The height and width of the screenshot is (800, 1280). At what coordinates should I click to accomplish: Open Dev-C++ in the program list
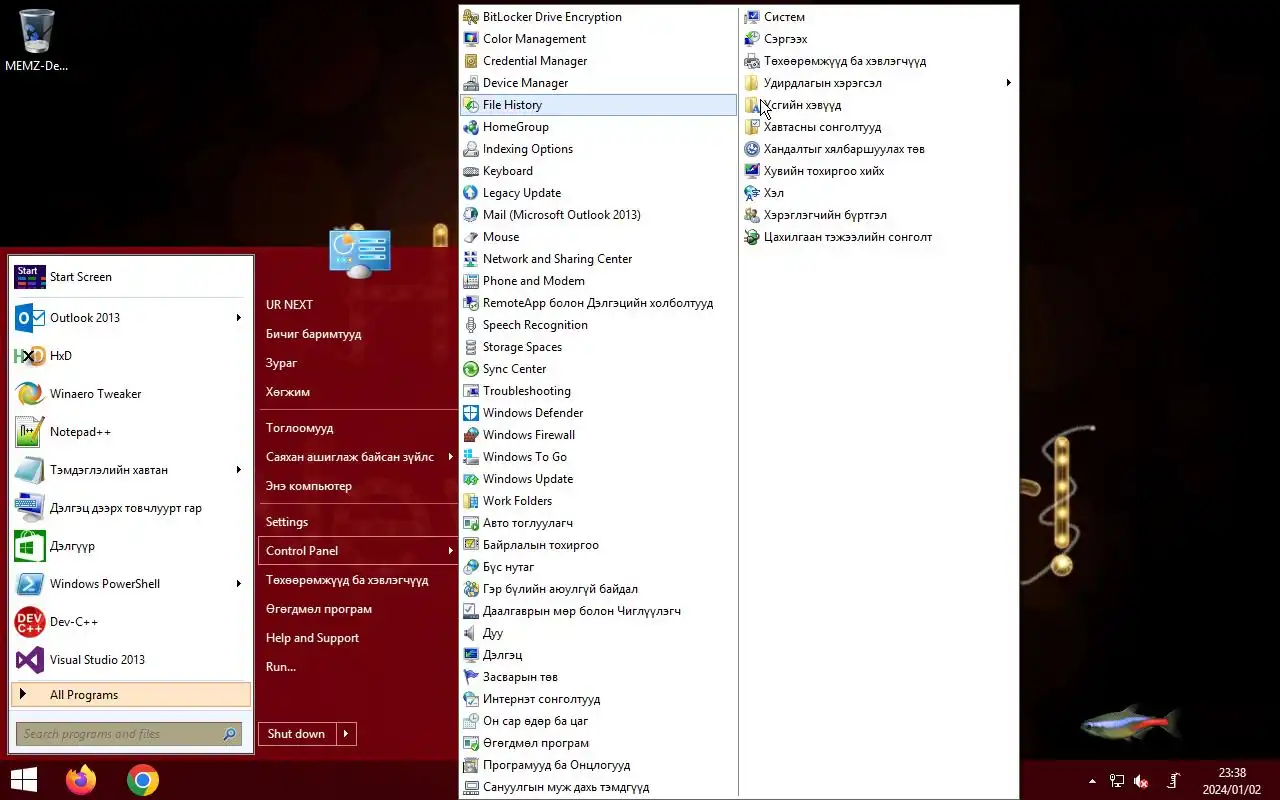pos(130,622)
